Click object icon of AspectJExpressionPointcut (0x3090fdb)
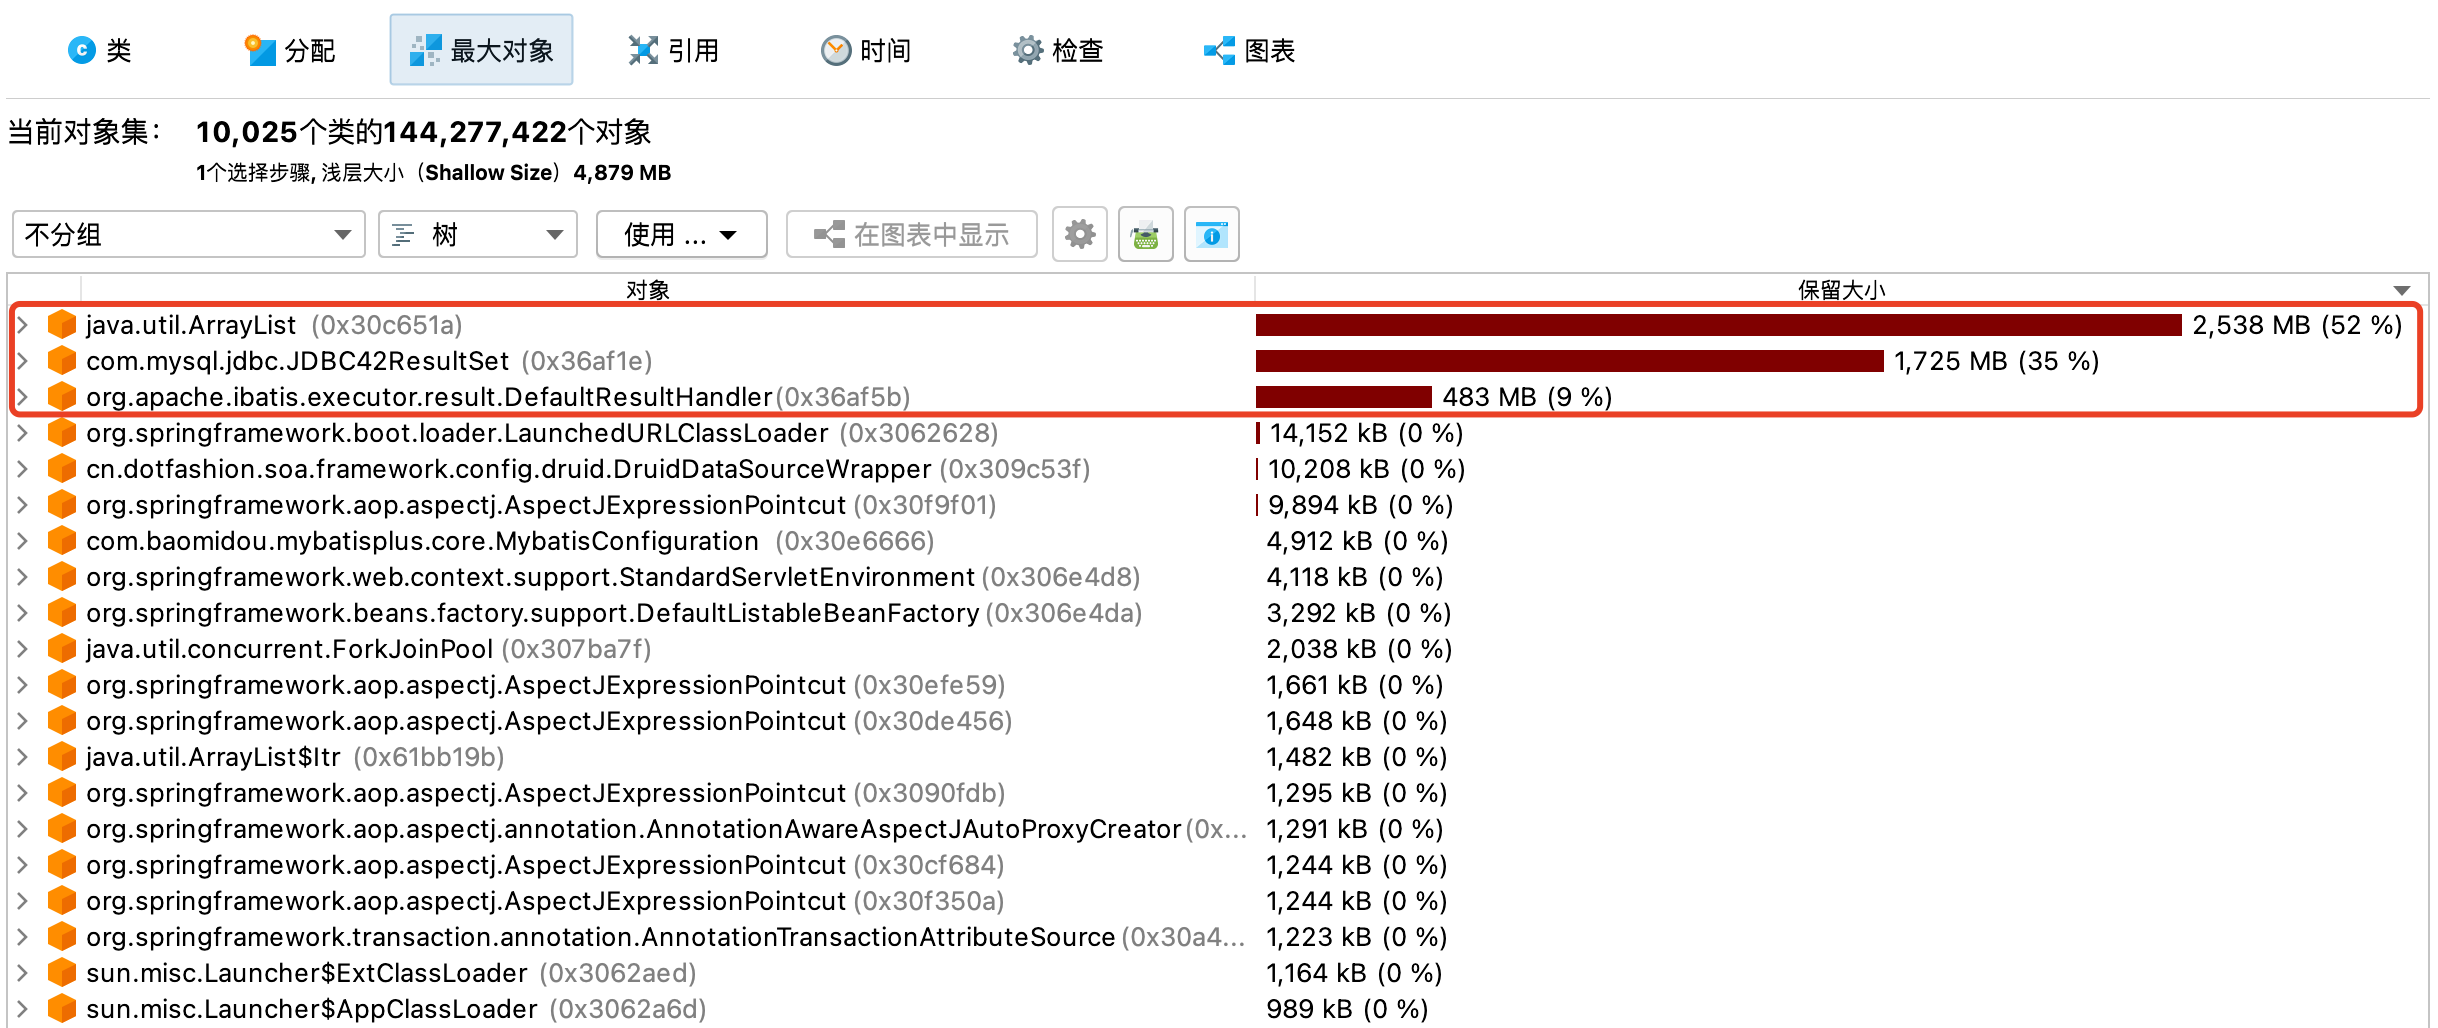Viewport: 2438px width, 1028px height. [62, 792]
